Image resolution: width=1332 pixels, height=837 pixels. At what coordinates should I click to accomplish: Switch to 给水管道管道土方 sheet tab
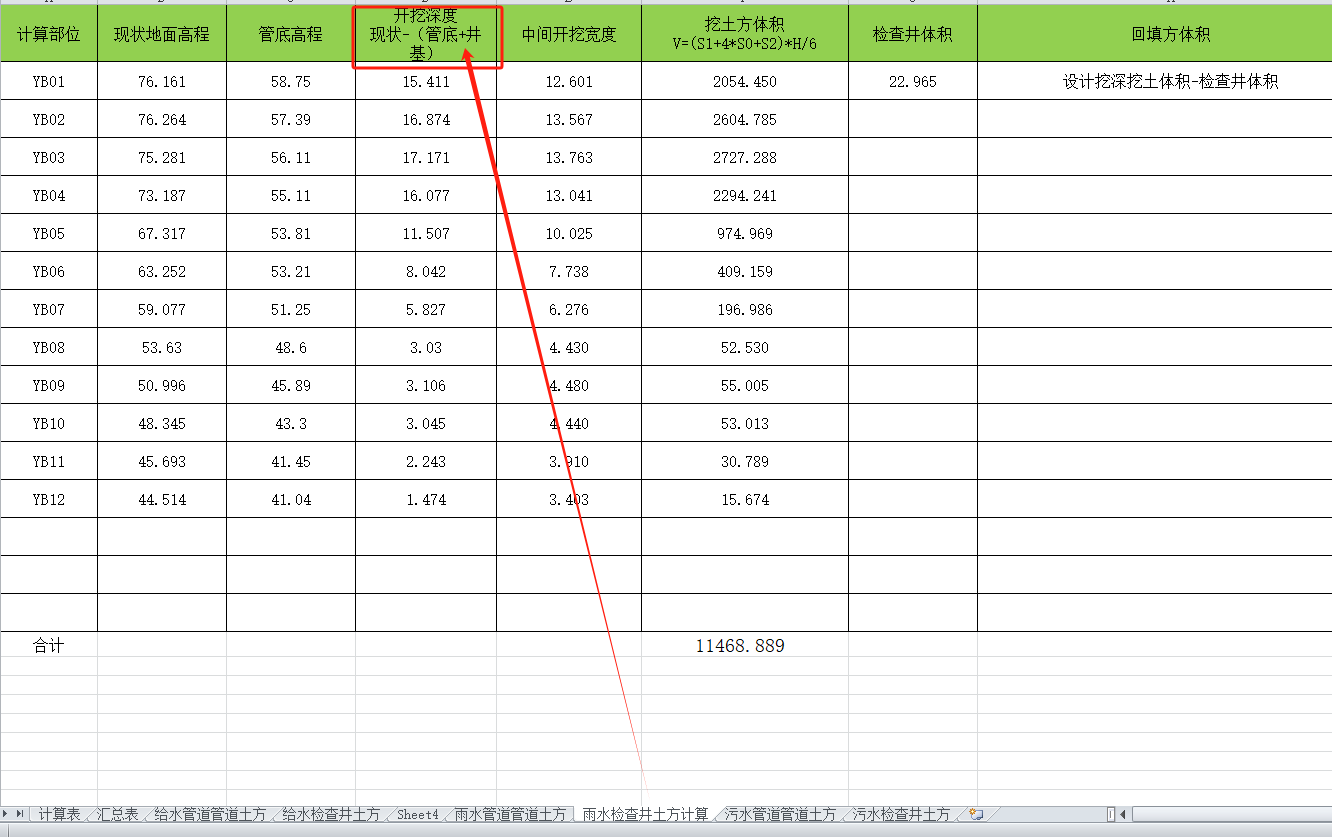[210, 814]
